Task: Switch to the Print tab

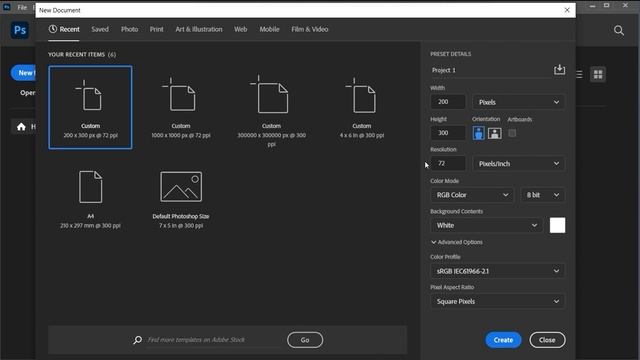Action: click(156, 29)
